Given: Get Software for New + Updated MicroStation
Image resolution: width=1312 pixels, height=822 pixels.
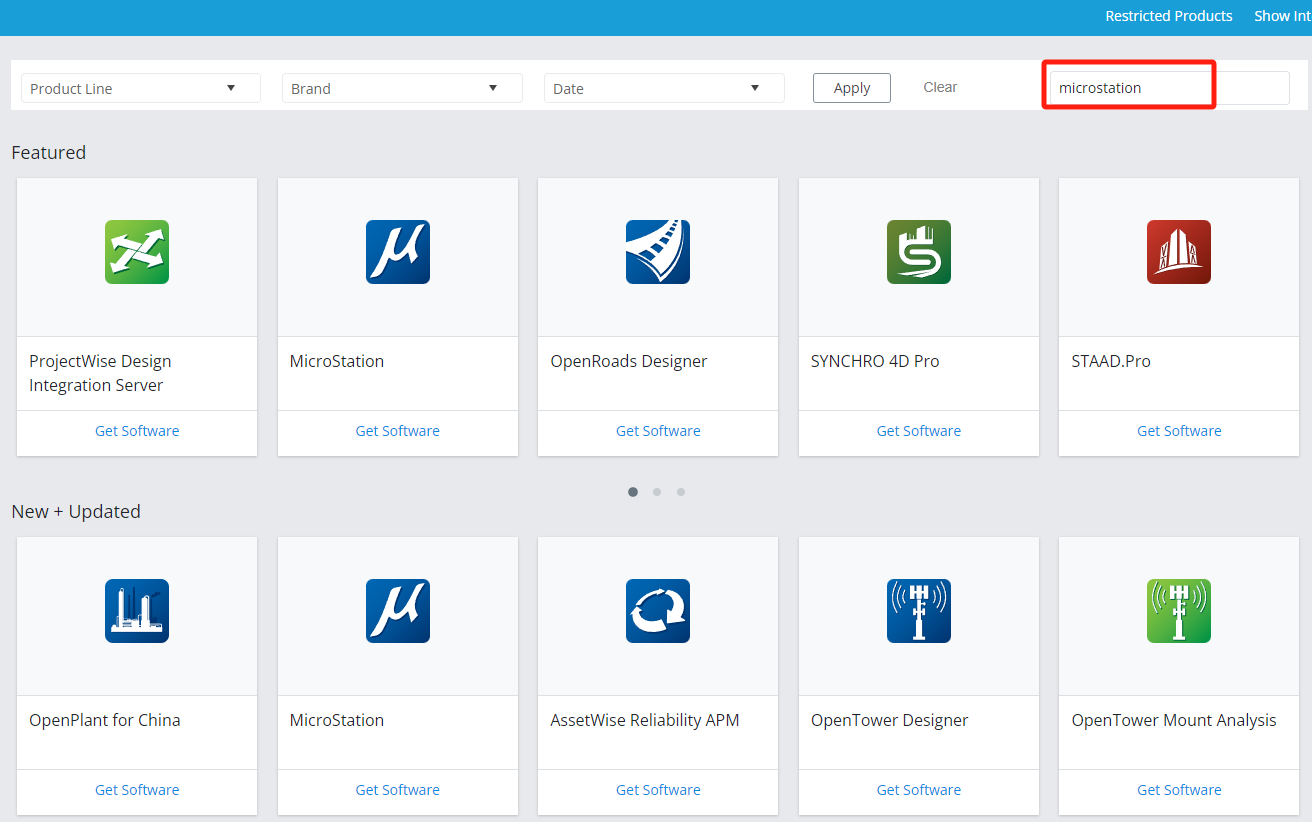Looking at the screenshot, I should point(398,790).
